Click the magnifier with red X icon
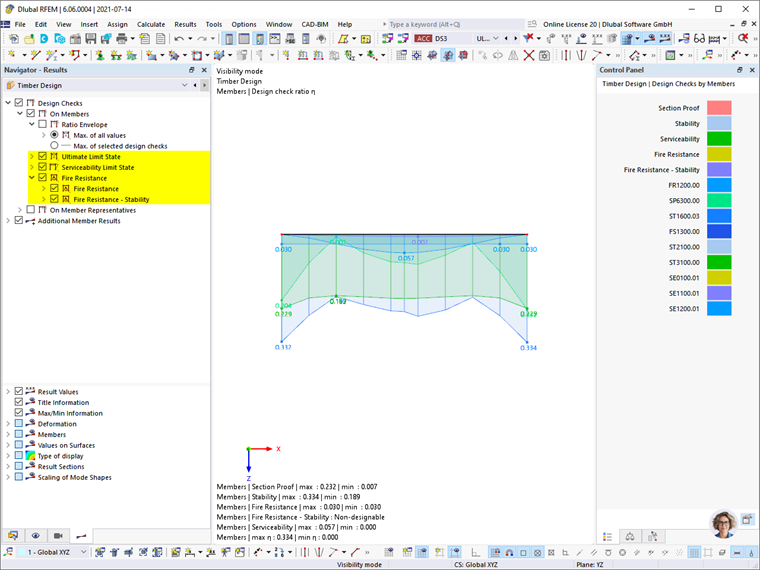The width and height of the screenshot is (760, 570). pyautogui.click(x=743, y=39)
